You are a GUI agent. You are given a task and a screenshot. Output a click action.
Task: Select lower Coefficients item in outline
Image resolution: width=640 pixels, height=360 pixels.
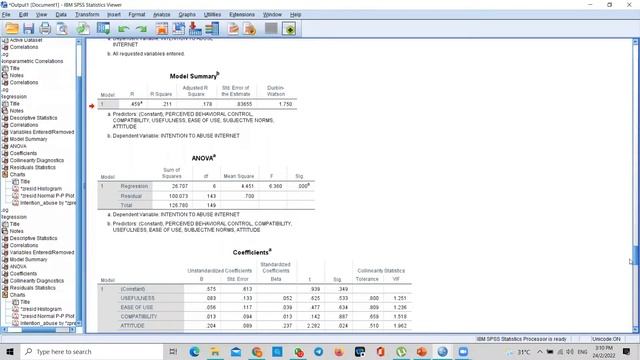[23, 273]
